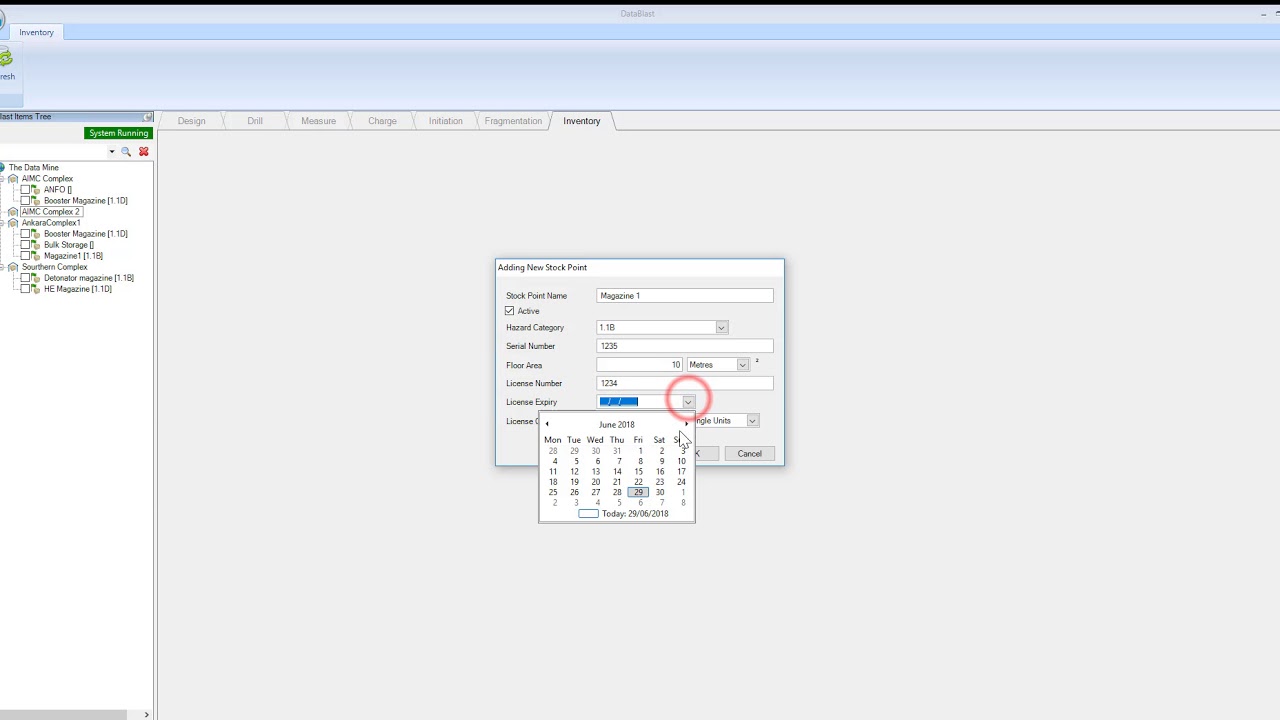1280x720 pixels.
Task: Click the Serial Number field showing 1235
Action: pos(685,346)
